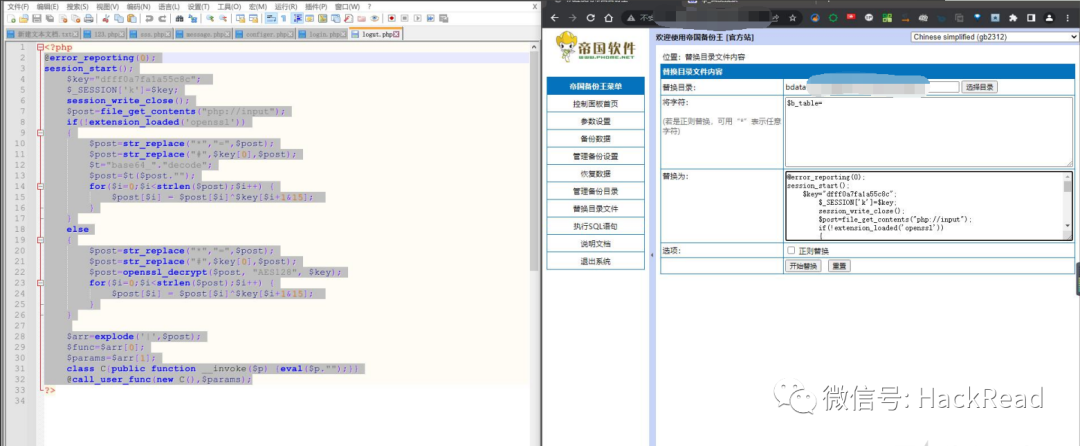Open 备份数据 in the sidebar menu
The height and width of the screenshot is (446, 1080).
(595, 138)
